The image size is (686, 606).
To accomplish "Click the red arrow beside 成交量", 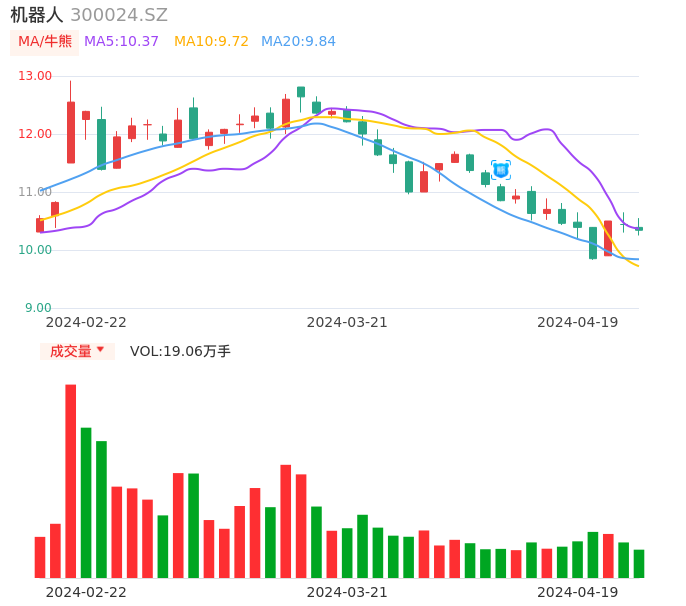I will tap(100, 350).
